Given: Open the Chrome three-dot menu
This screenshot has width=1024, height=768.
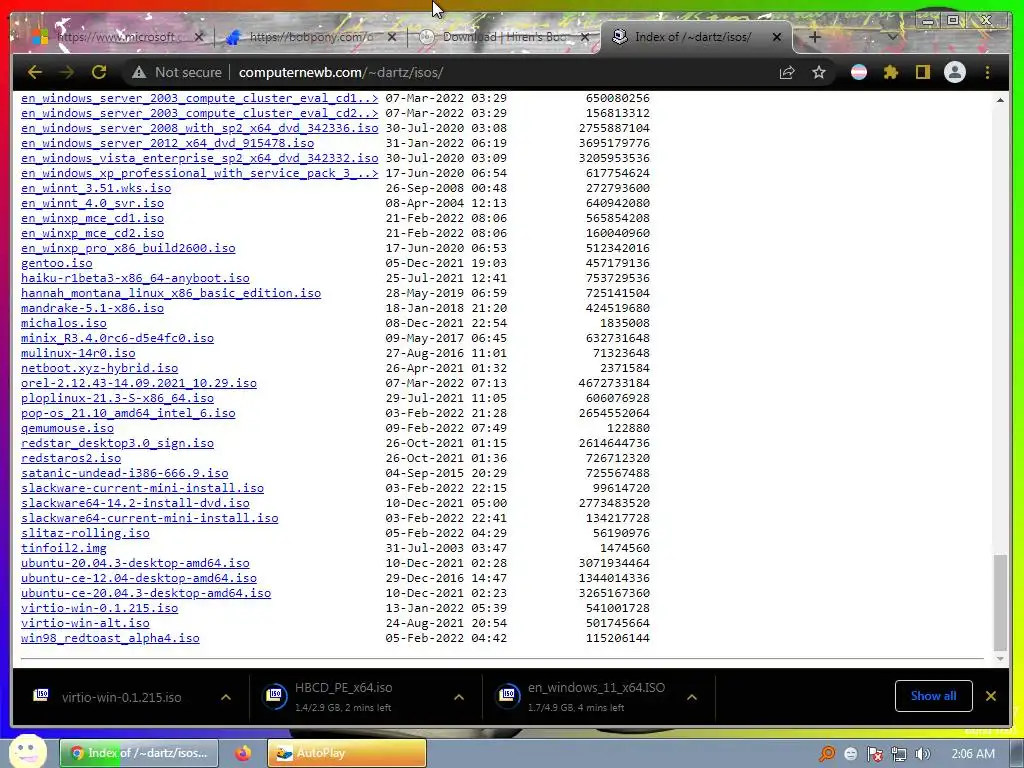Looking at the screenshot, I should pyautogui.click(x=987, y=72).
